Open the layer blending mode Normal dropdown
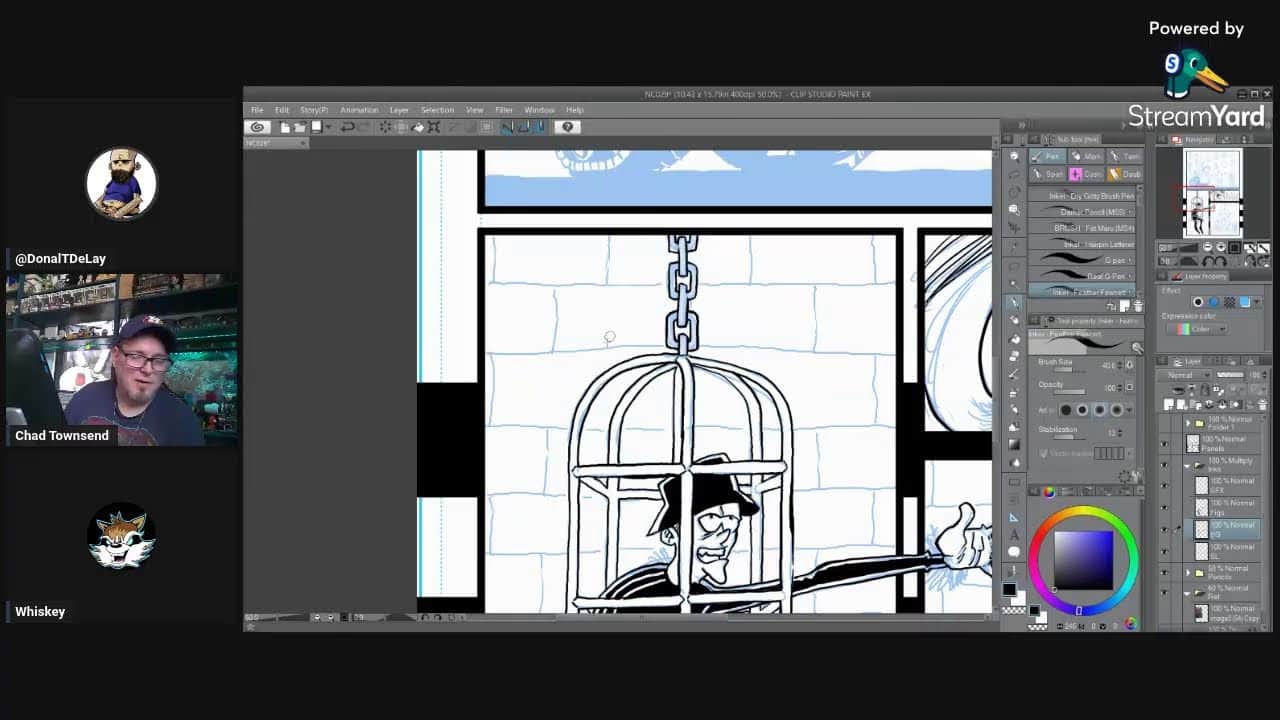Viewport: 1280px width, 720px height. click(x=1186, y=375)
